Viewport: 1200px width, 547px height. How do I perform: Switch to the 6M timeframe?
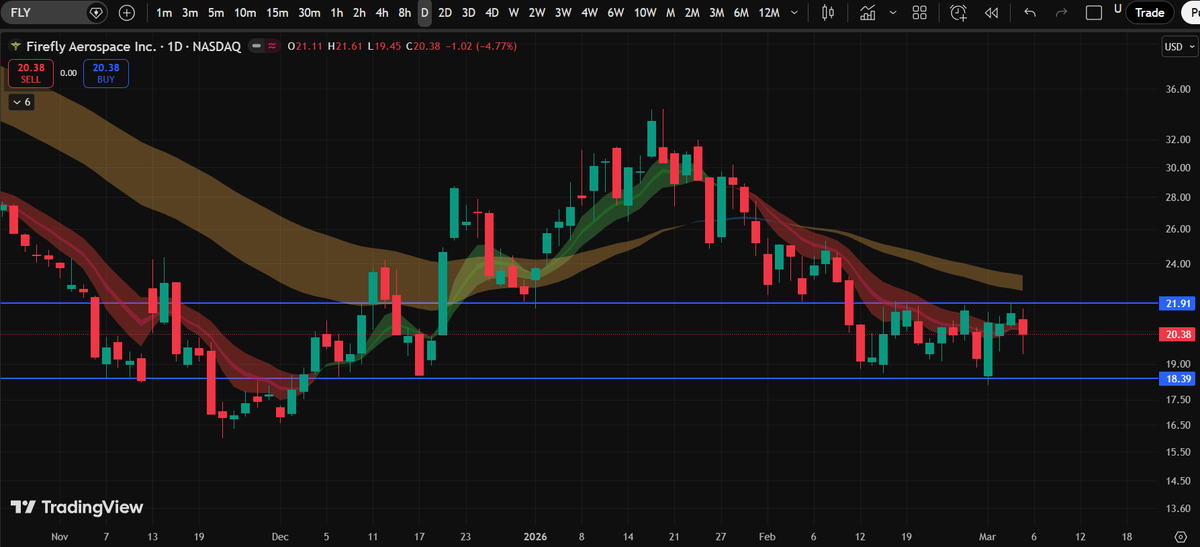coord(741,13)
